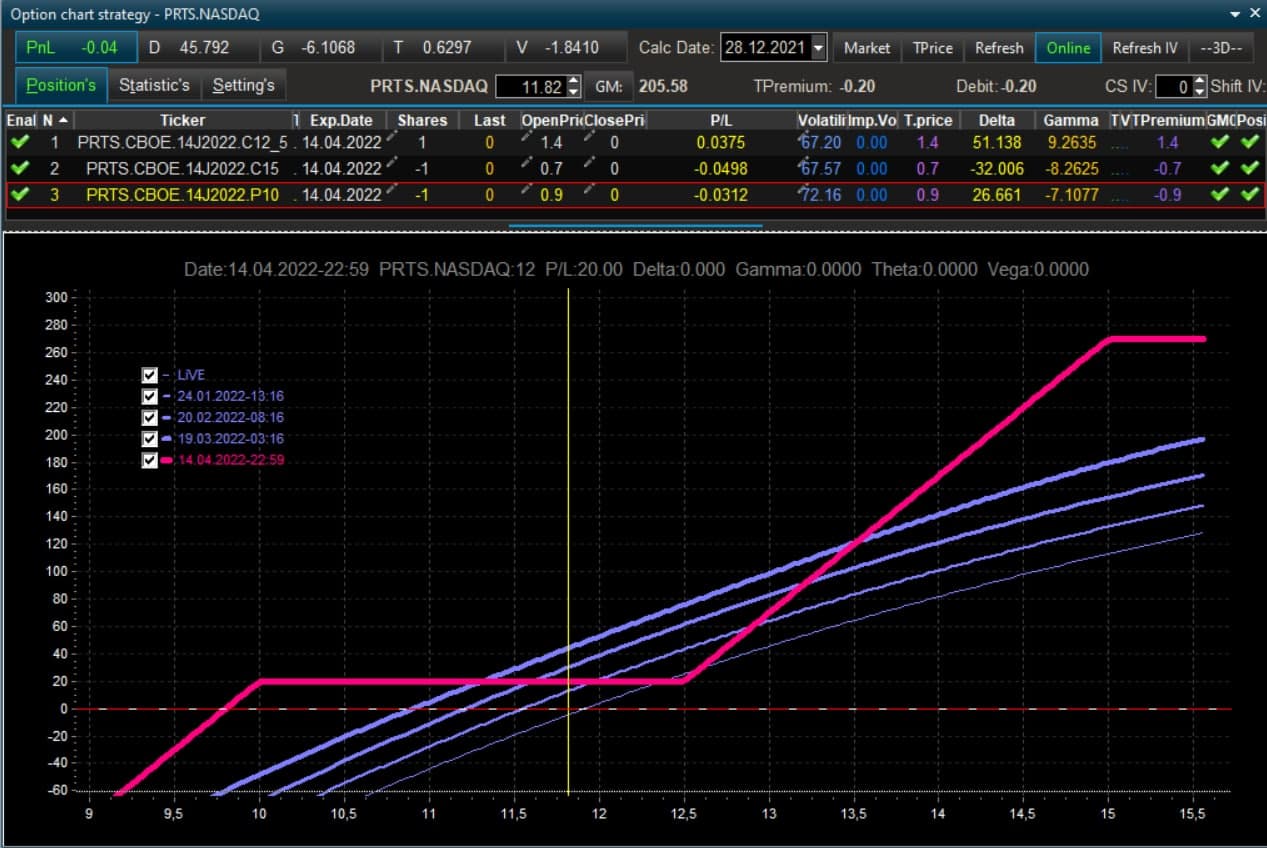1267x848 pixels.
Task: Toggle the 24.01.2022-13:16 curve checkbox
Action: click(x=150, y=396)
